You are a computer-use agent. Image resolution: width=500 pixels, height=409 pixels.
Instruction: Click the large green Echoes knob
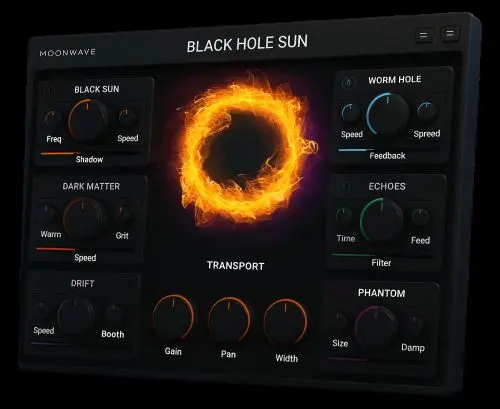(382, 219)
